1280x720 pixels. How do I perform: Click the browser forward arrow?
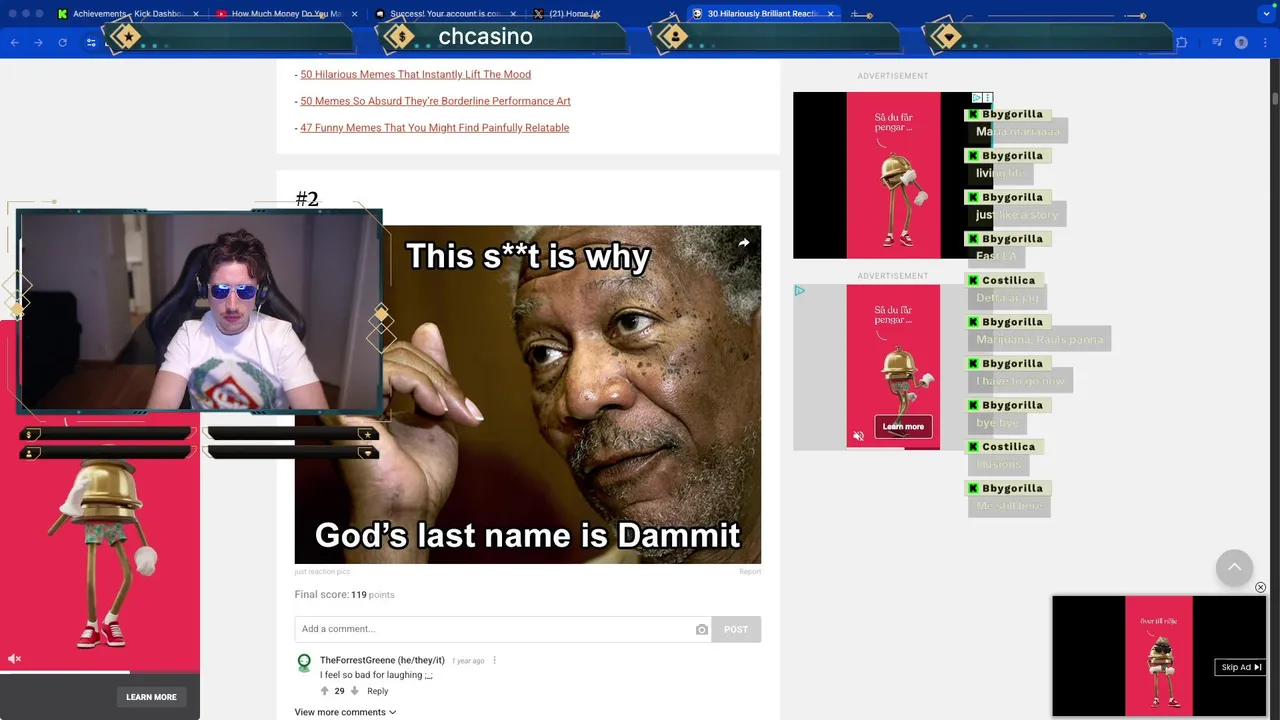coord(38,42)
